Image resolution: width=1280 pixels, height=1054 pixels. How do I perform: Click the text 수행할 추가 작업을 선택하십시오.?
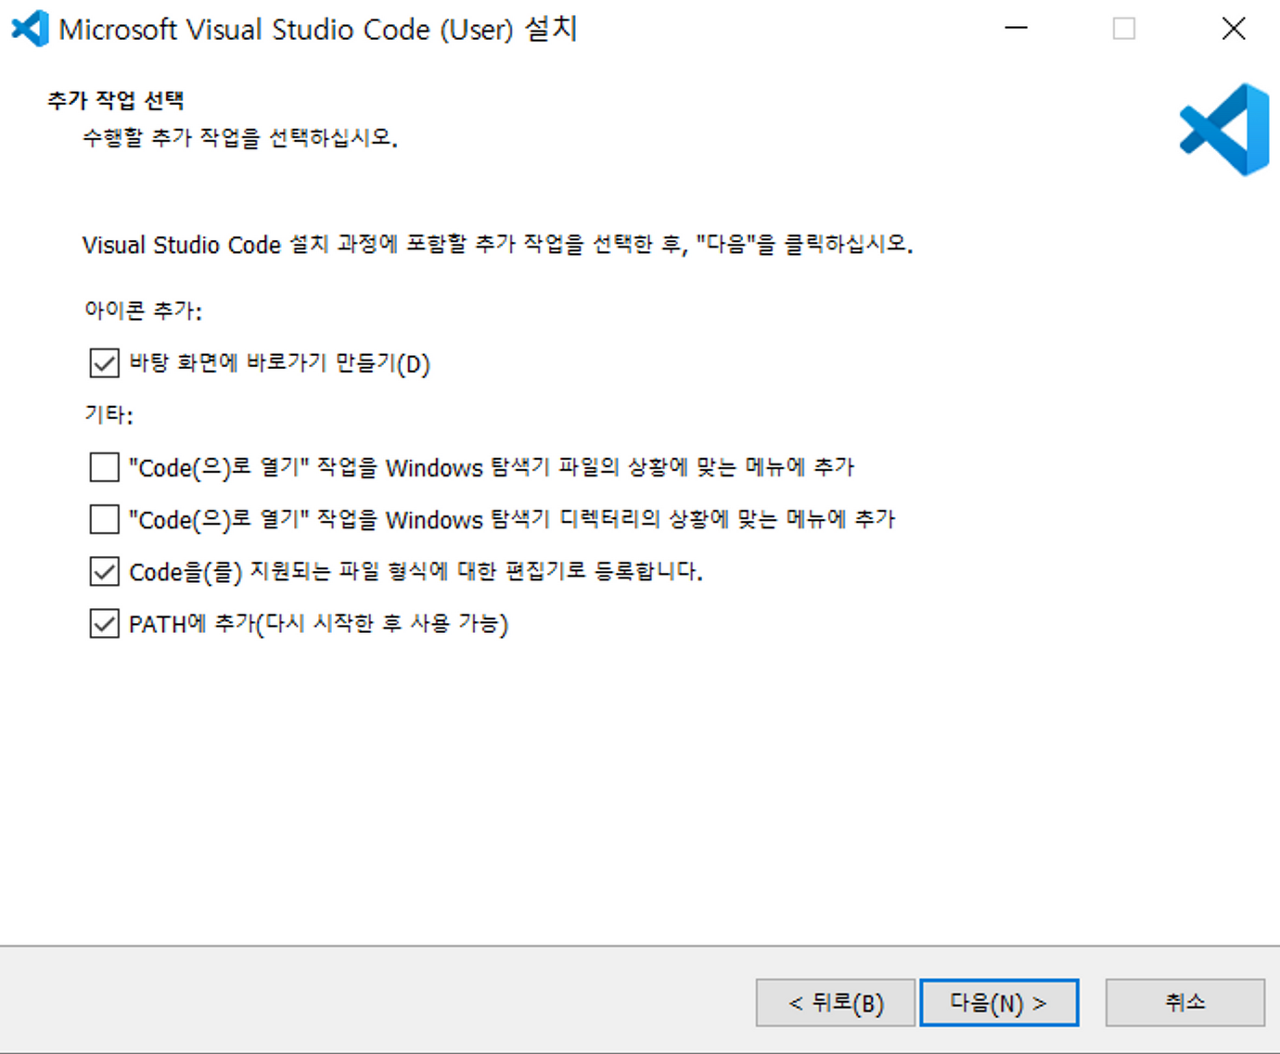[x=240, y=138]
